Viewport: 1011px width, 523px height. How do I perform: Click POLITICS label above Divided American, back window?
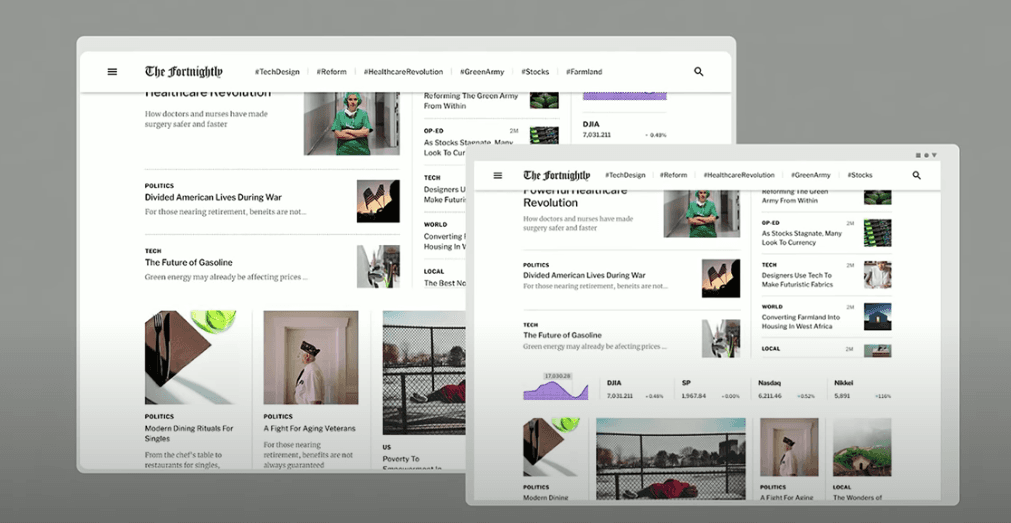159,186
